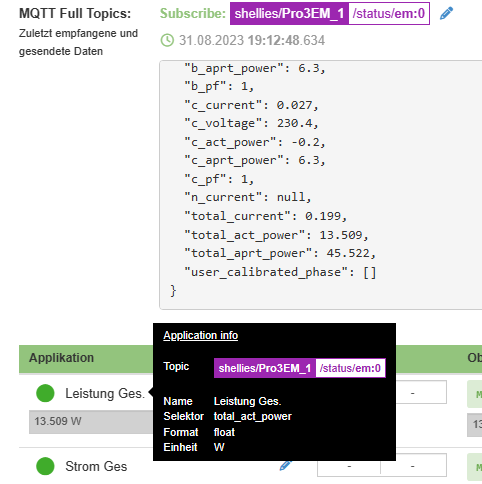
Task: Select the Leistung Ges. application name
Action: coord(105,393)
